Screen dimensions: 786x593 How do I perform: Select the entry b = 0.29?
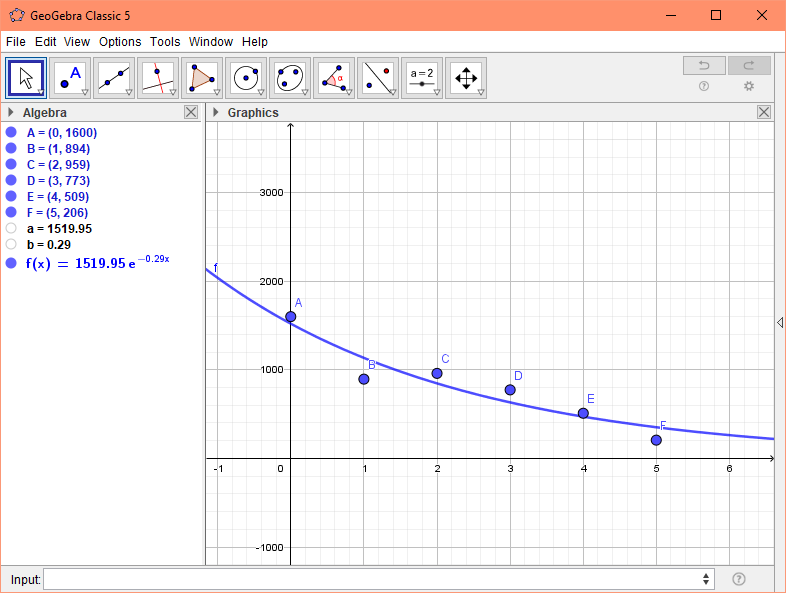tap(49, 245)
